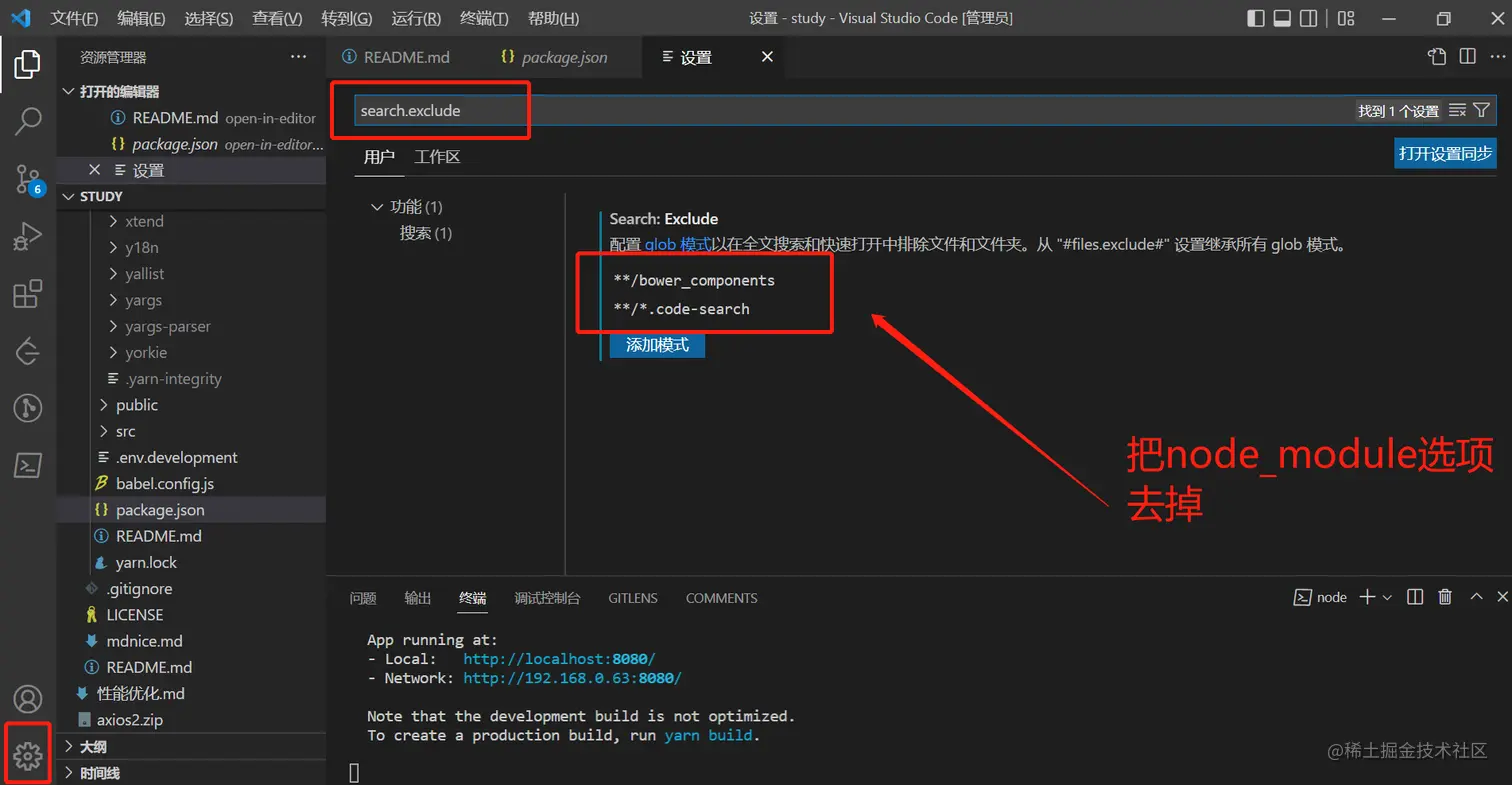Open the Manage gear icon

click(x=28, y=756)
